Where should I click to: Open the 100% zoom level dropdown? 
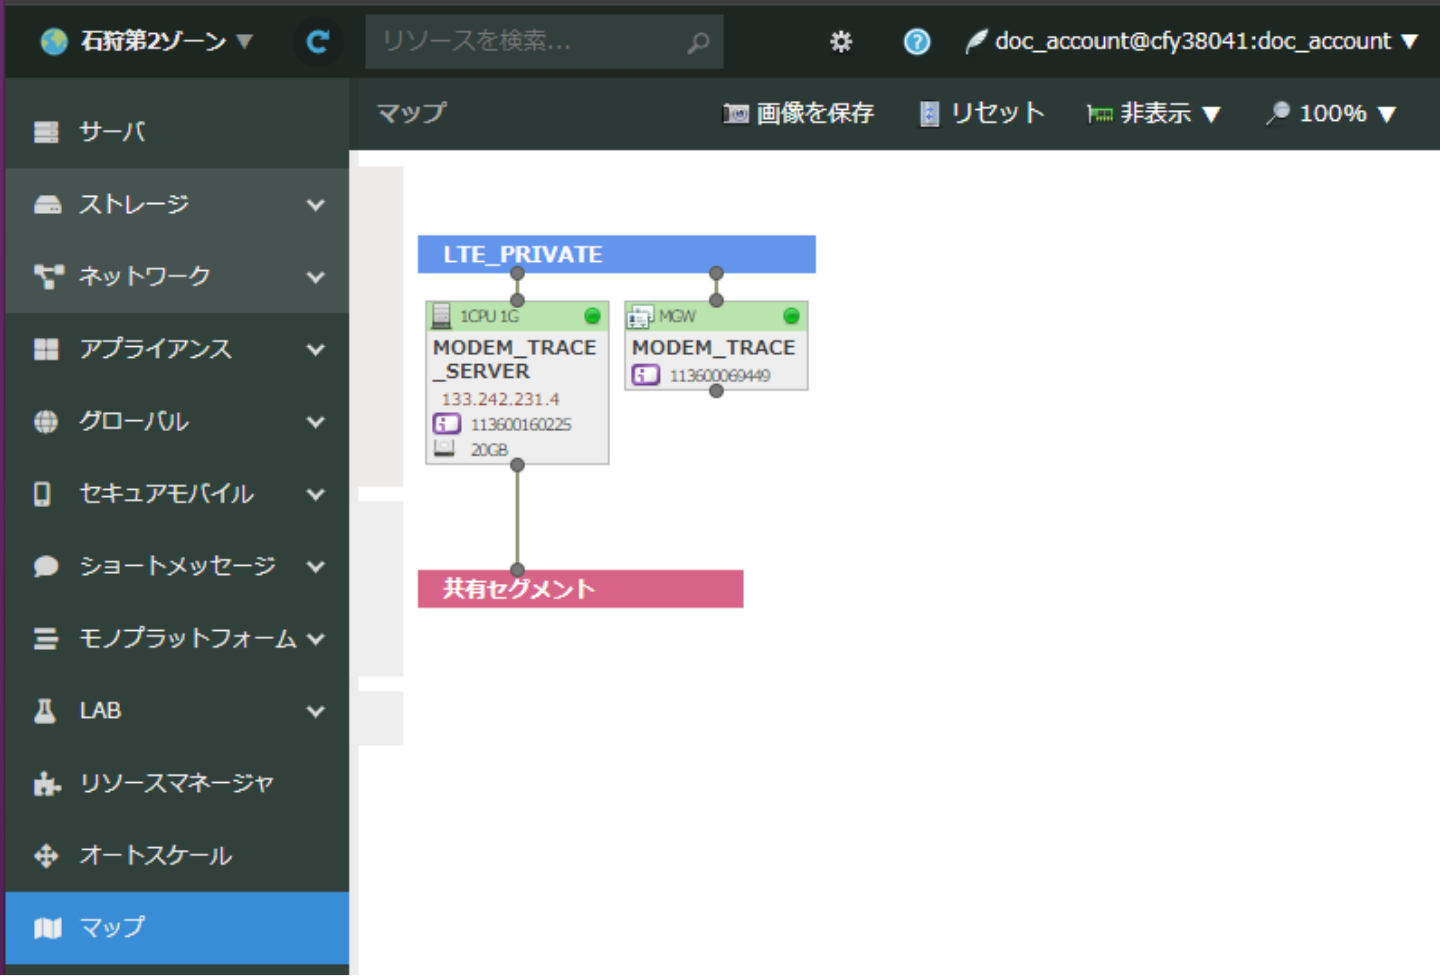pyautogui.click(x=1331, y=114)
